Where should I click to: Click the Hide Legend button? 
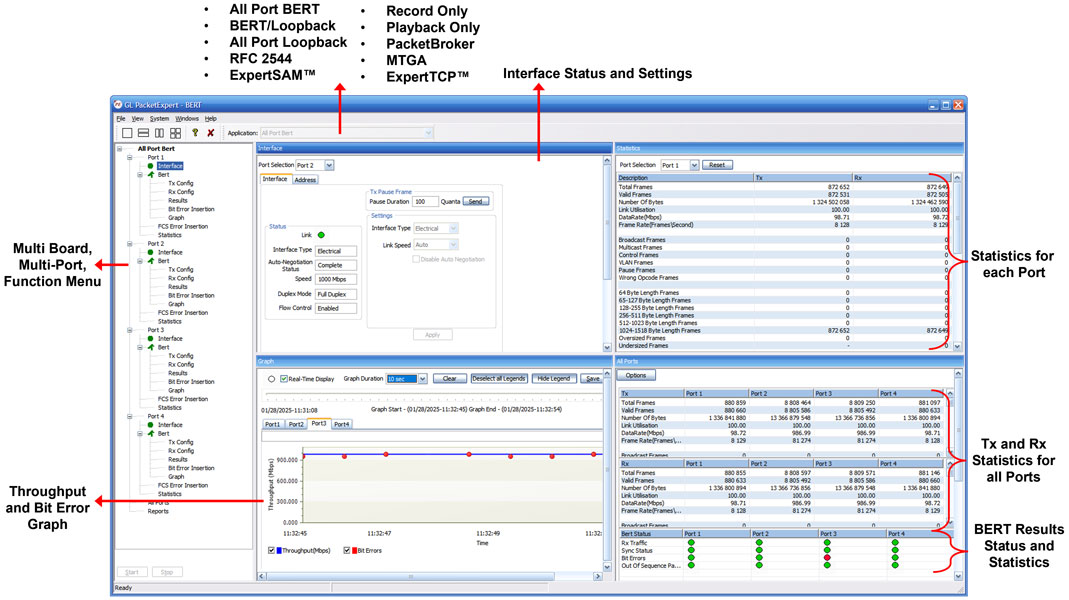point(554,378)
